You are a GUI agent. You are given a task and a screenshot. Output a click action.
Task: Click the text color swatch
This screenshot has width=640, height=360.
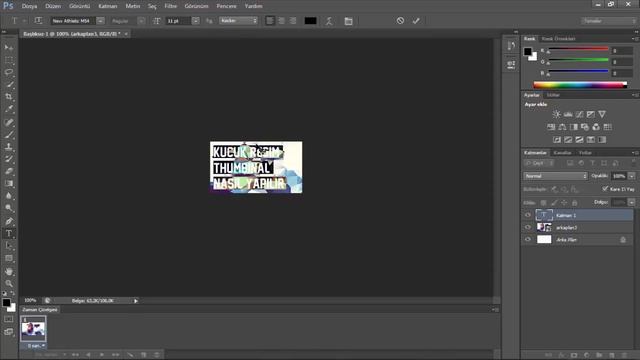pos(310,21)
